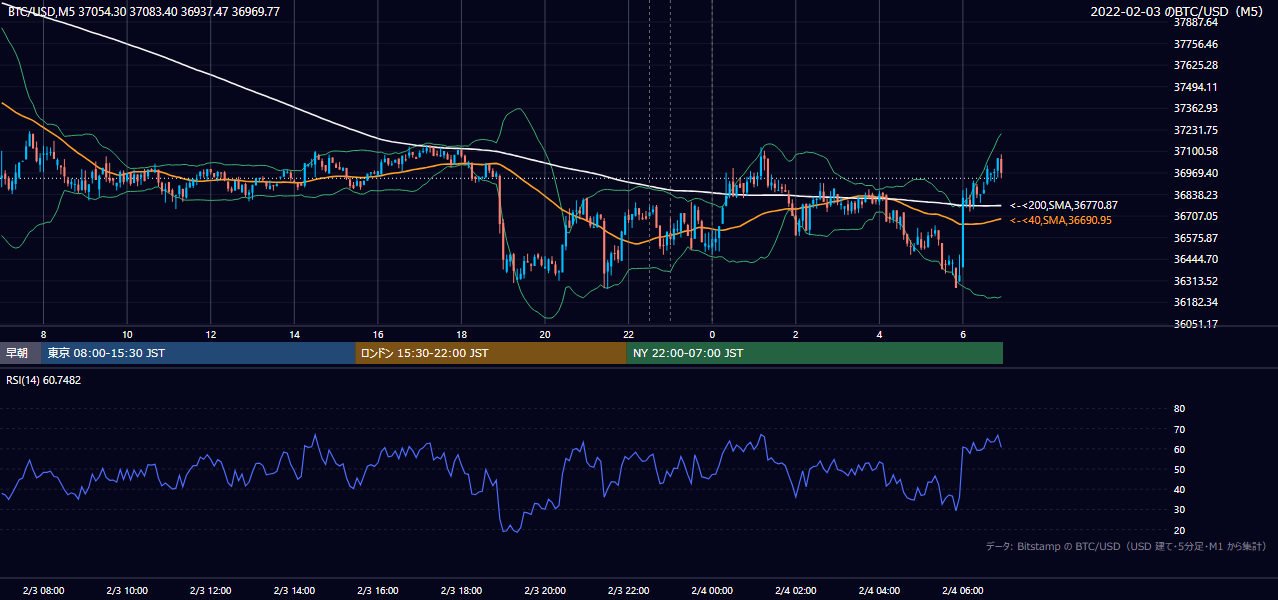Viewport: 1278px width, 600px height.
Task: Click hour tick 14 under price chart
Action: point(294,334)
